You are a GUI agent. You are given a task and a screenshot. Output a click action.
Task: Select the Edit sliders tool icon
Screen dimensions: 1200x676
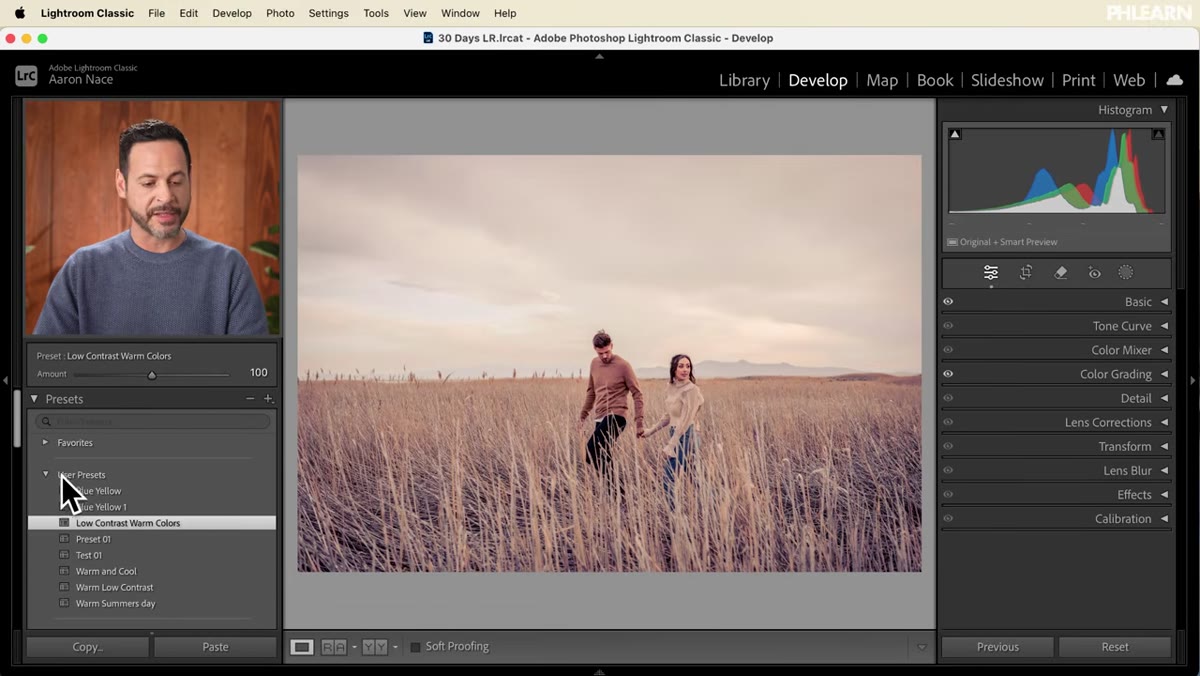point(990,273)
